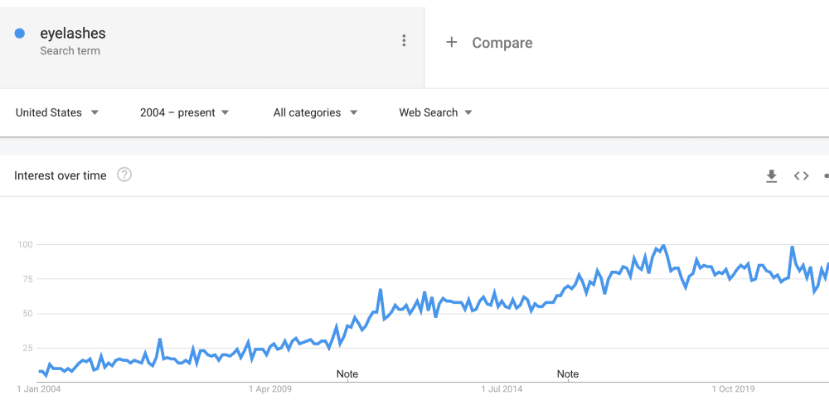This screenshot has height=405, width=829.
Task: Open the Web Search type dropdown
Action: click(436, 113)
